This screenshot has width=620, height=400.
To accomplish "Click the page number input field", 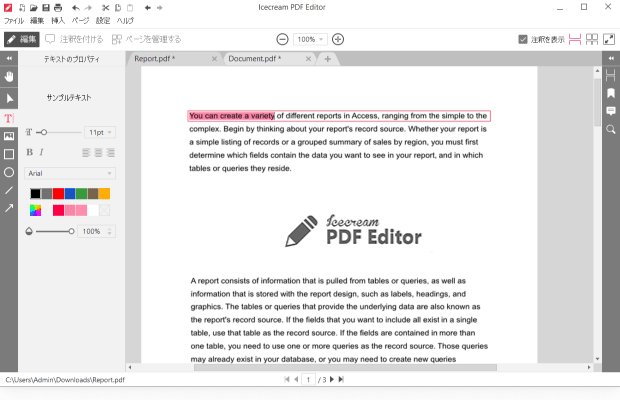I will [x=308, y=379].
